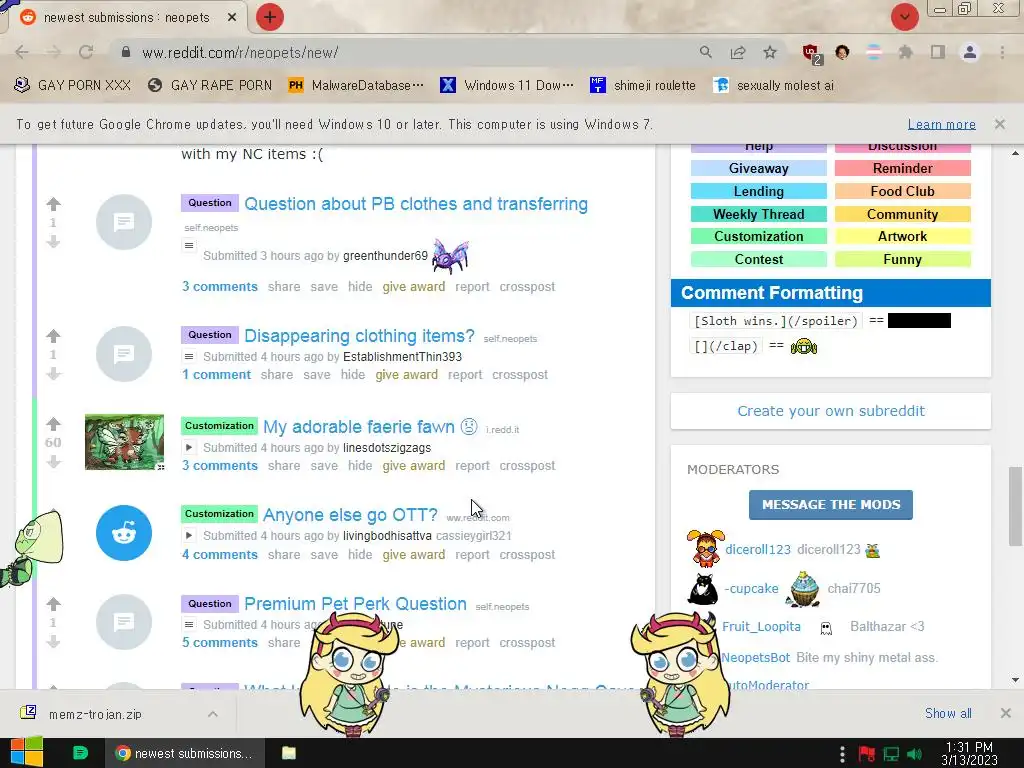This screenshot has height=768, width=1024.
Task: Close the 'newest submissions : neopets' tab
Action: pos(232,18)
